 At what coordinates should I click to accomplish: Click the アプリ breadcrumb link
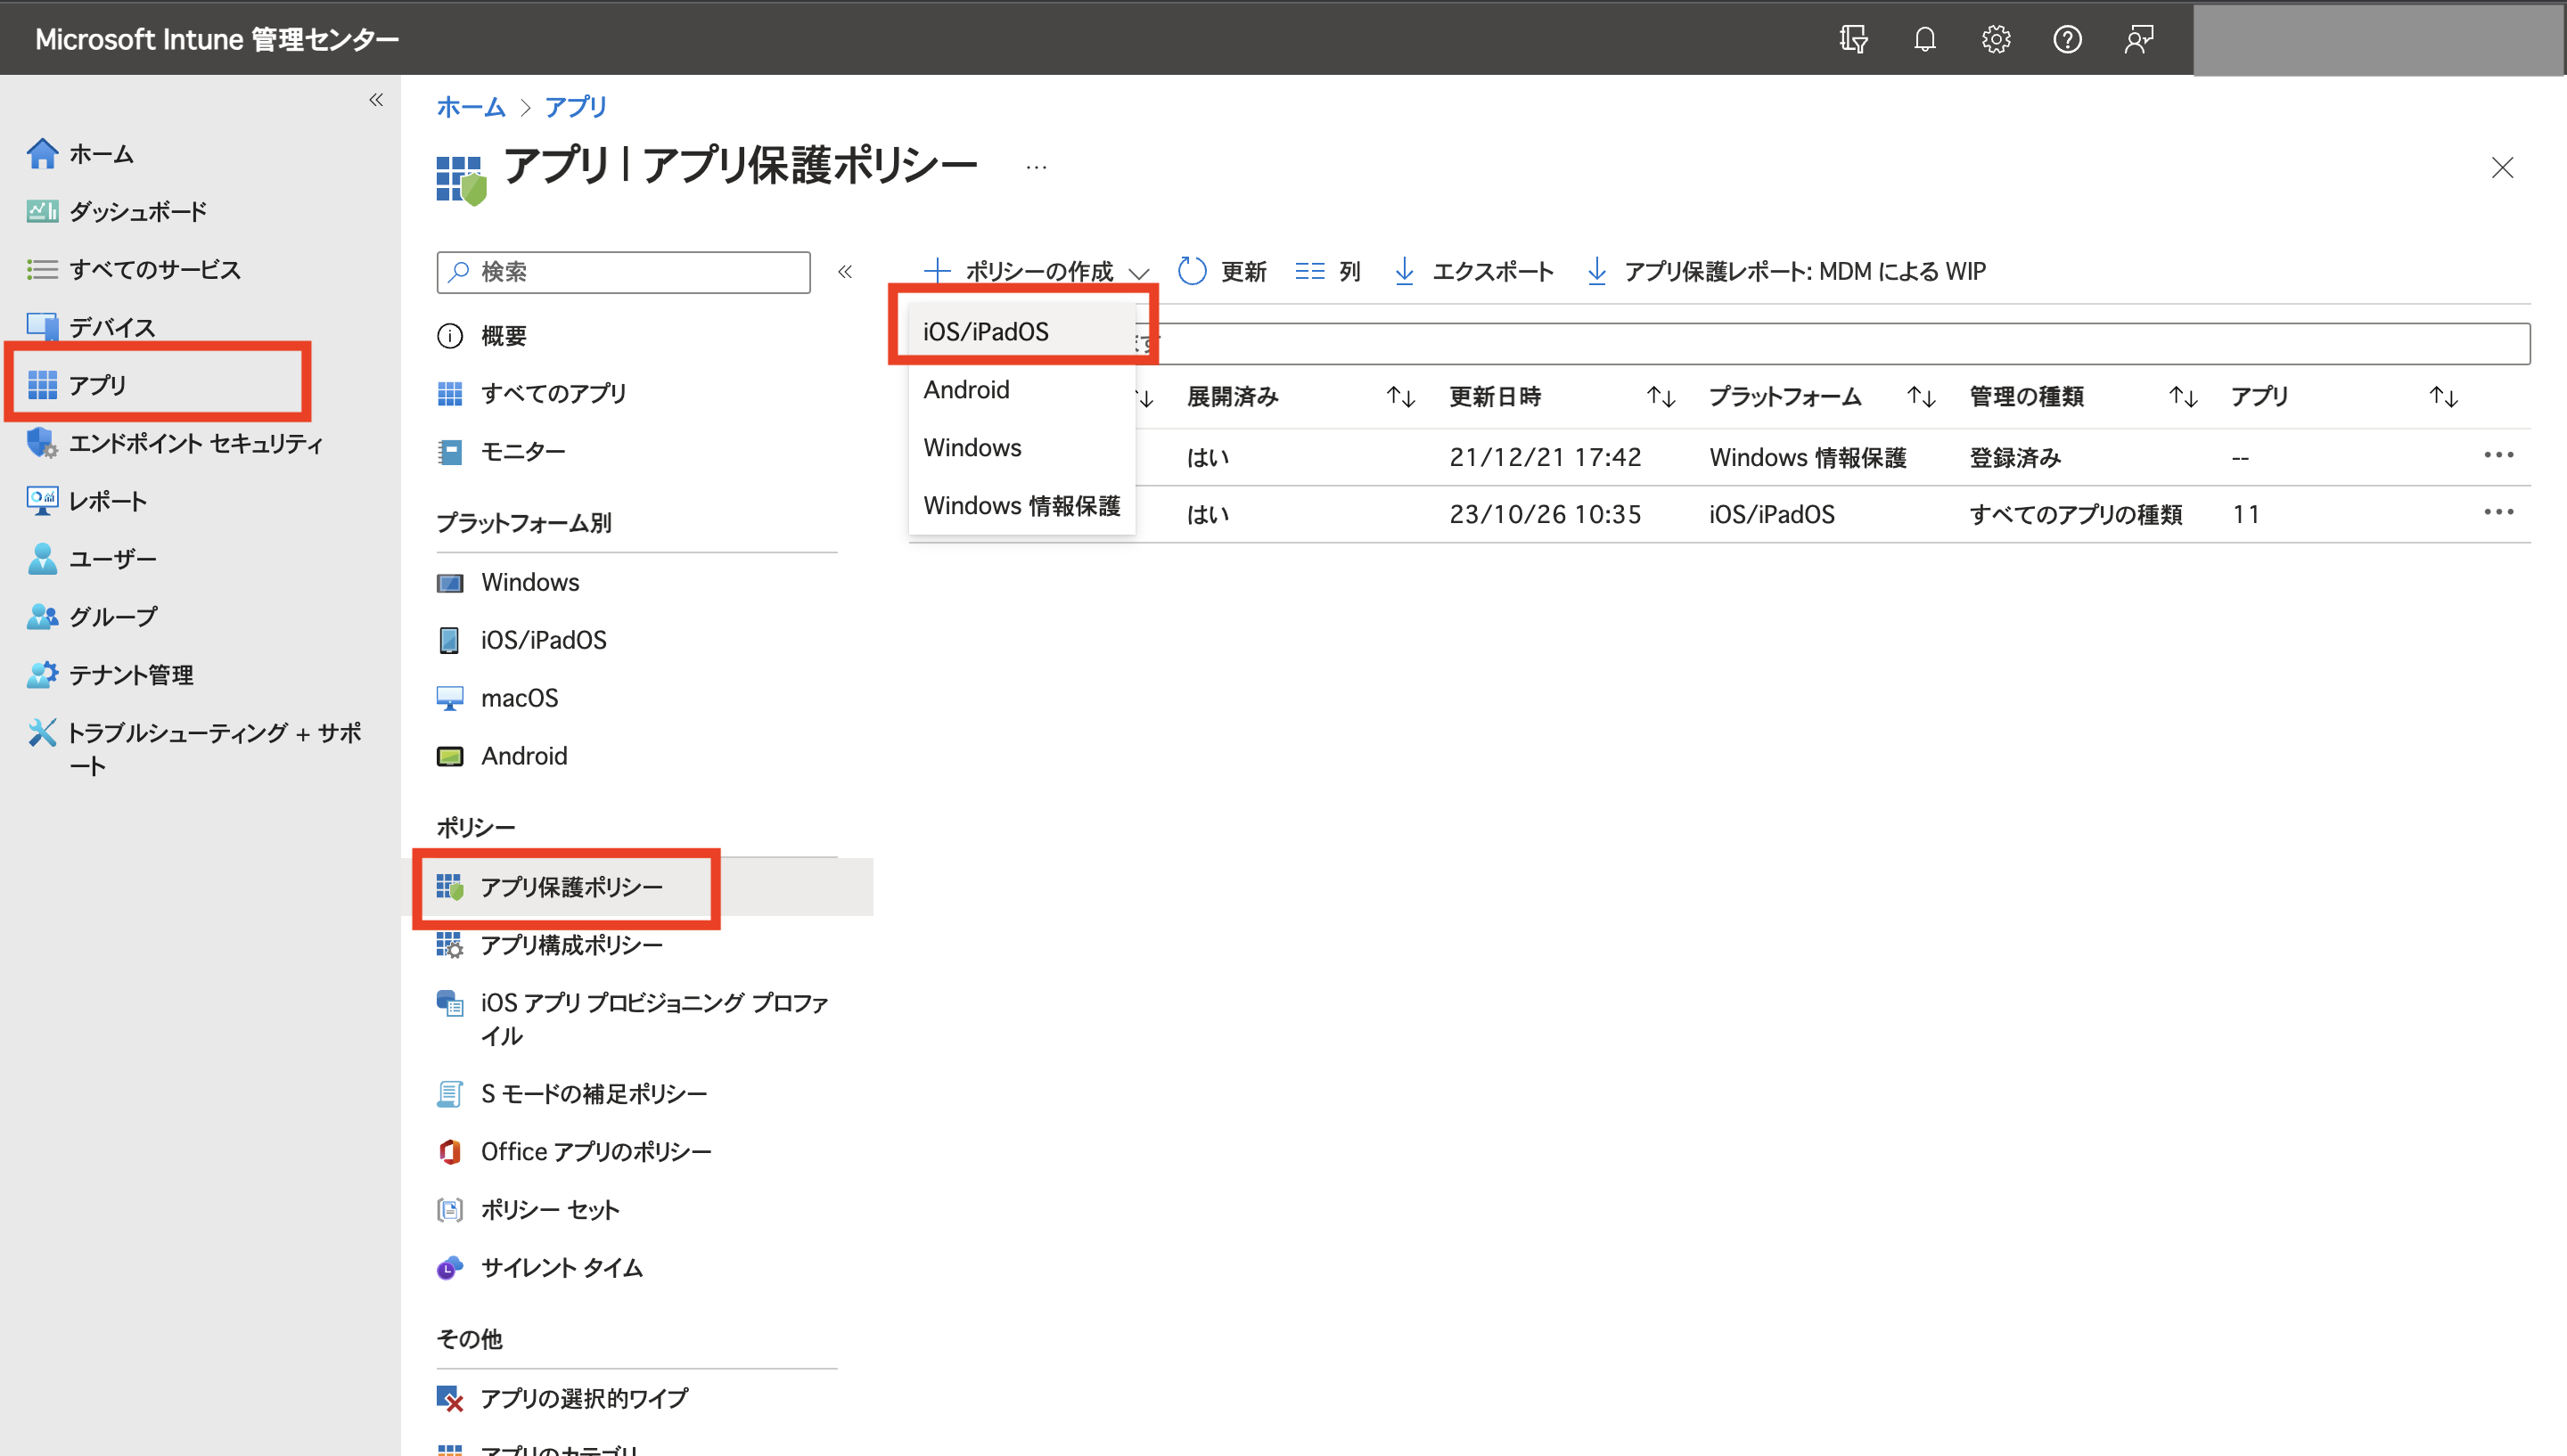[x=576, y=107]
